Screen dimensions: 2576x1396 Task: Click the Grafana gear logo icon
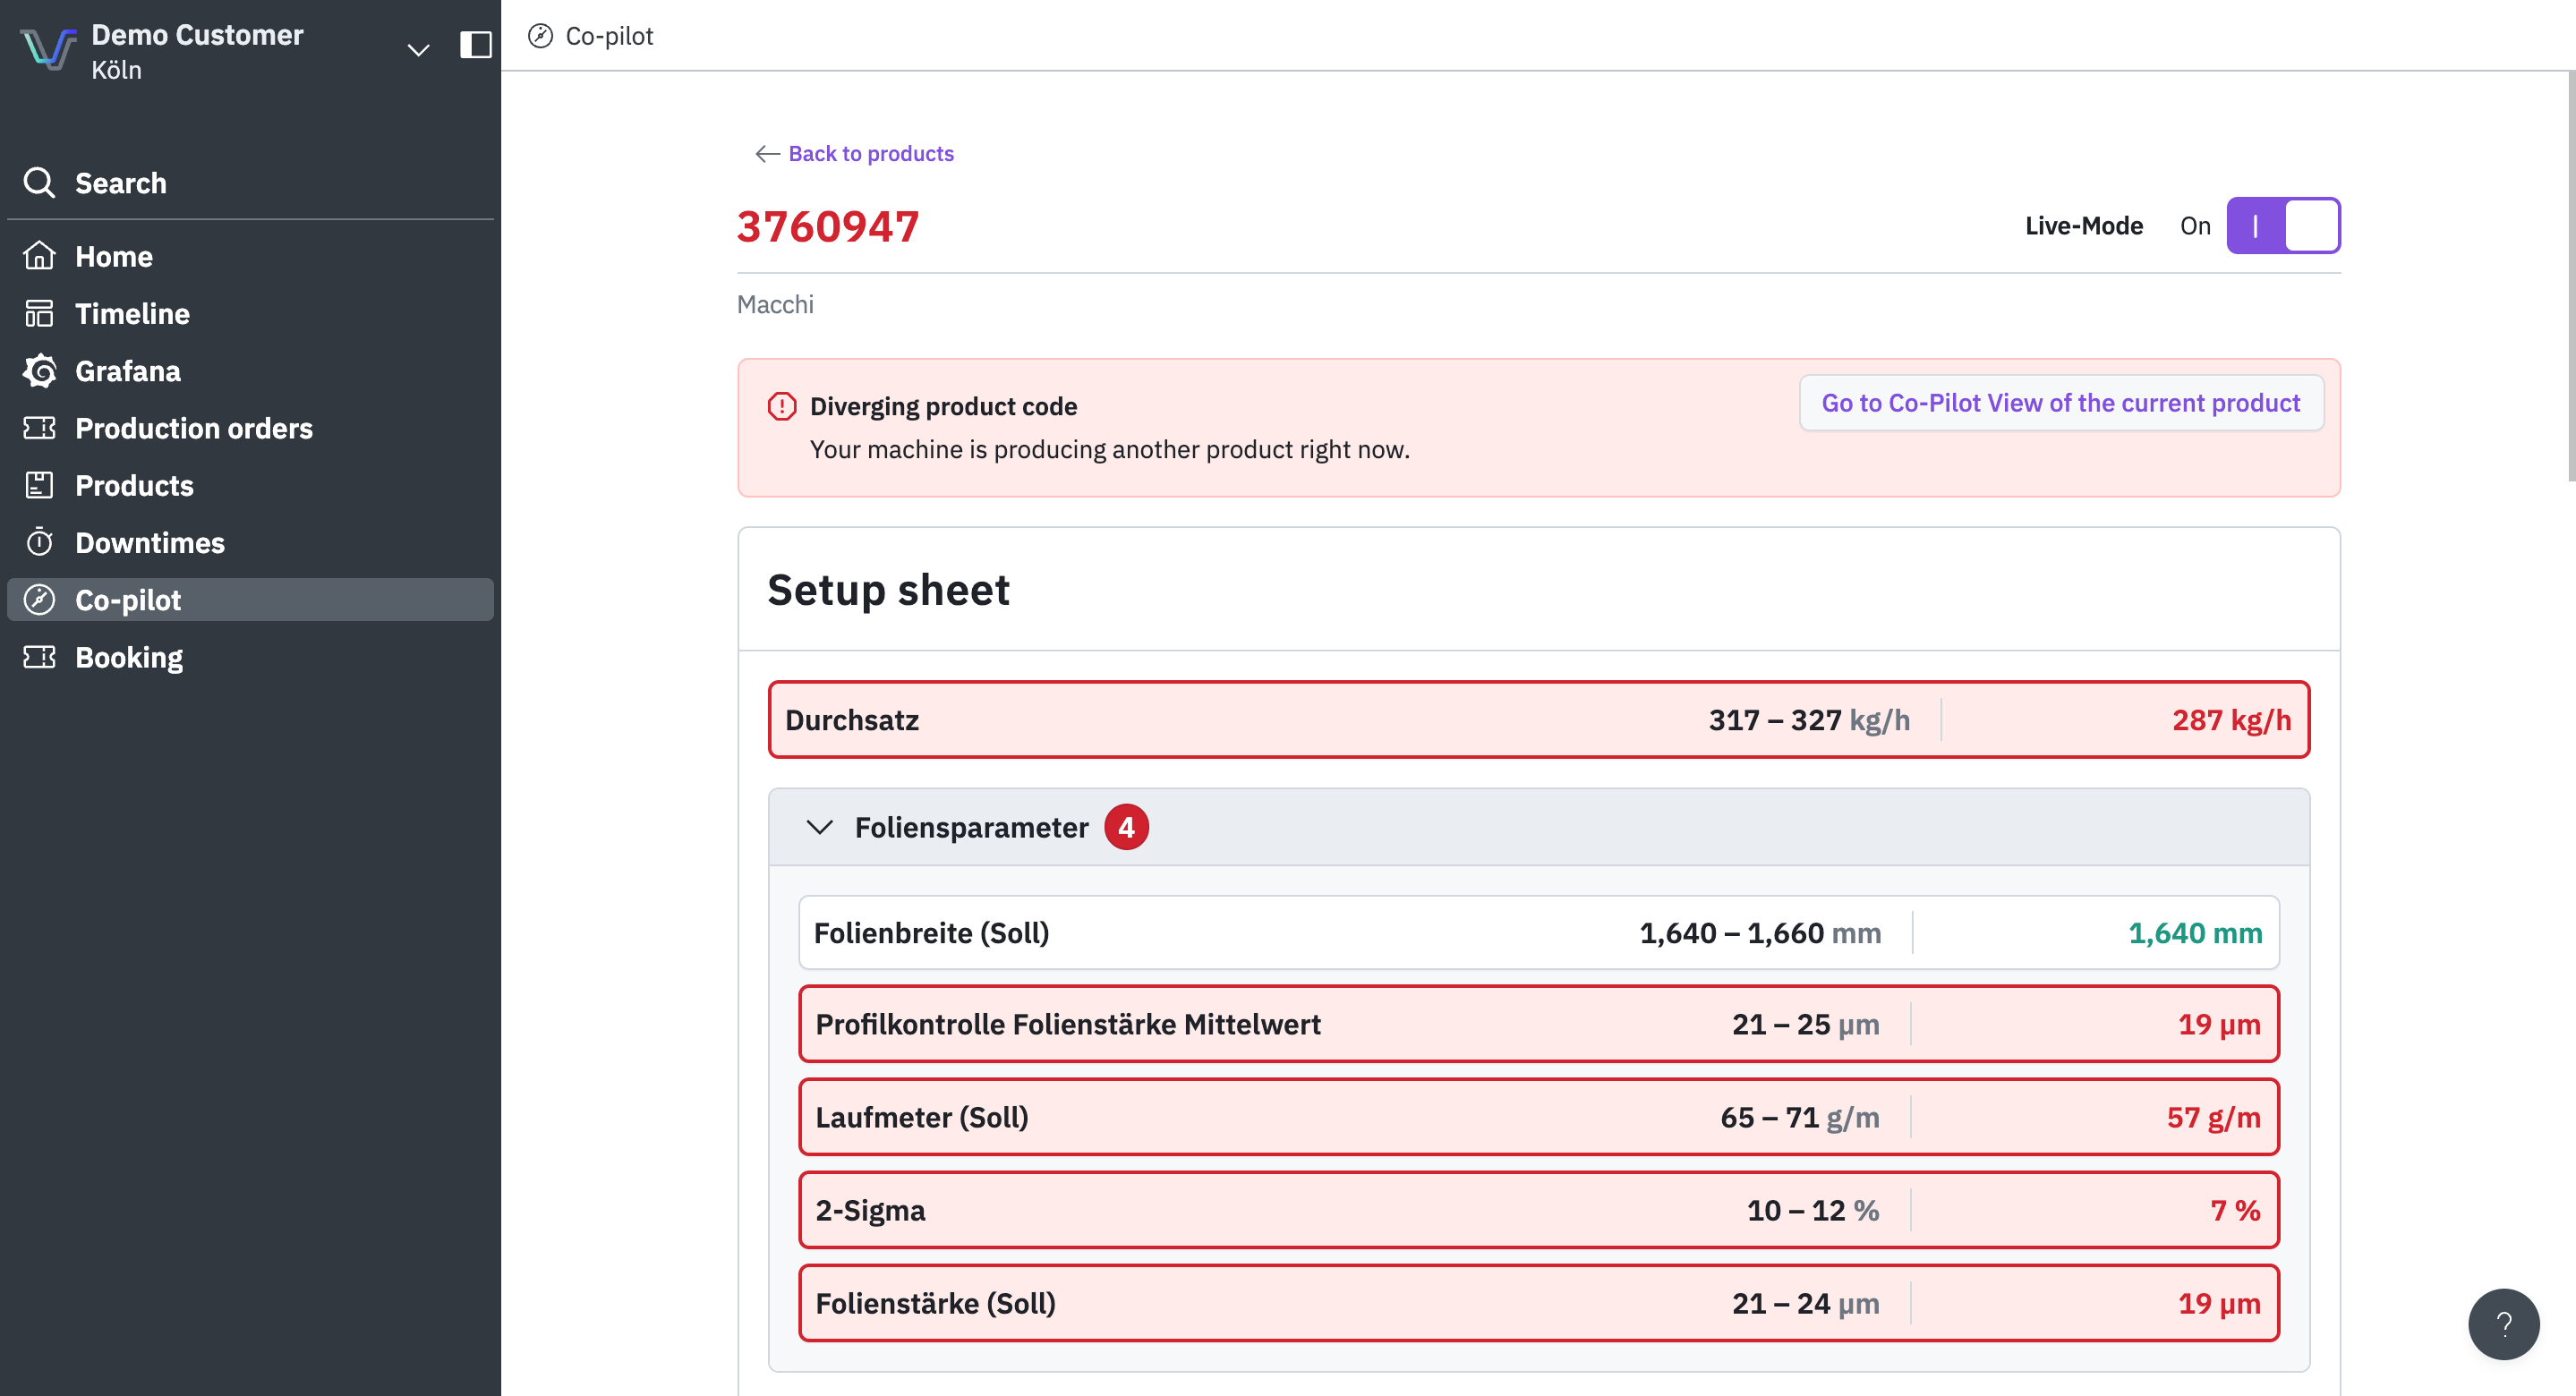(39, 371)
